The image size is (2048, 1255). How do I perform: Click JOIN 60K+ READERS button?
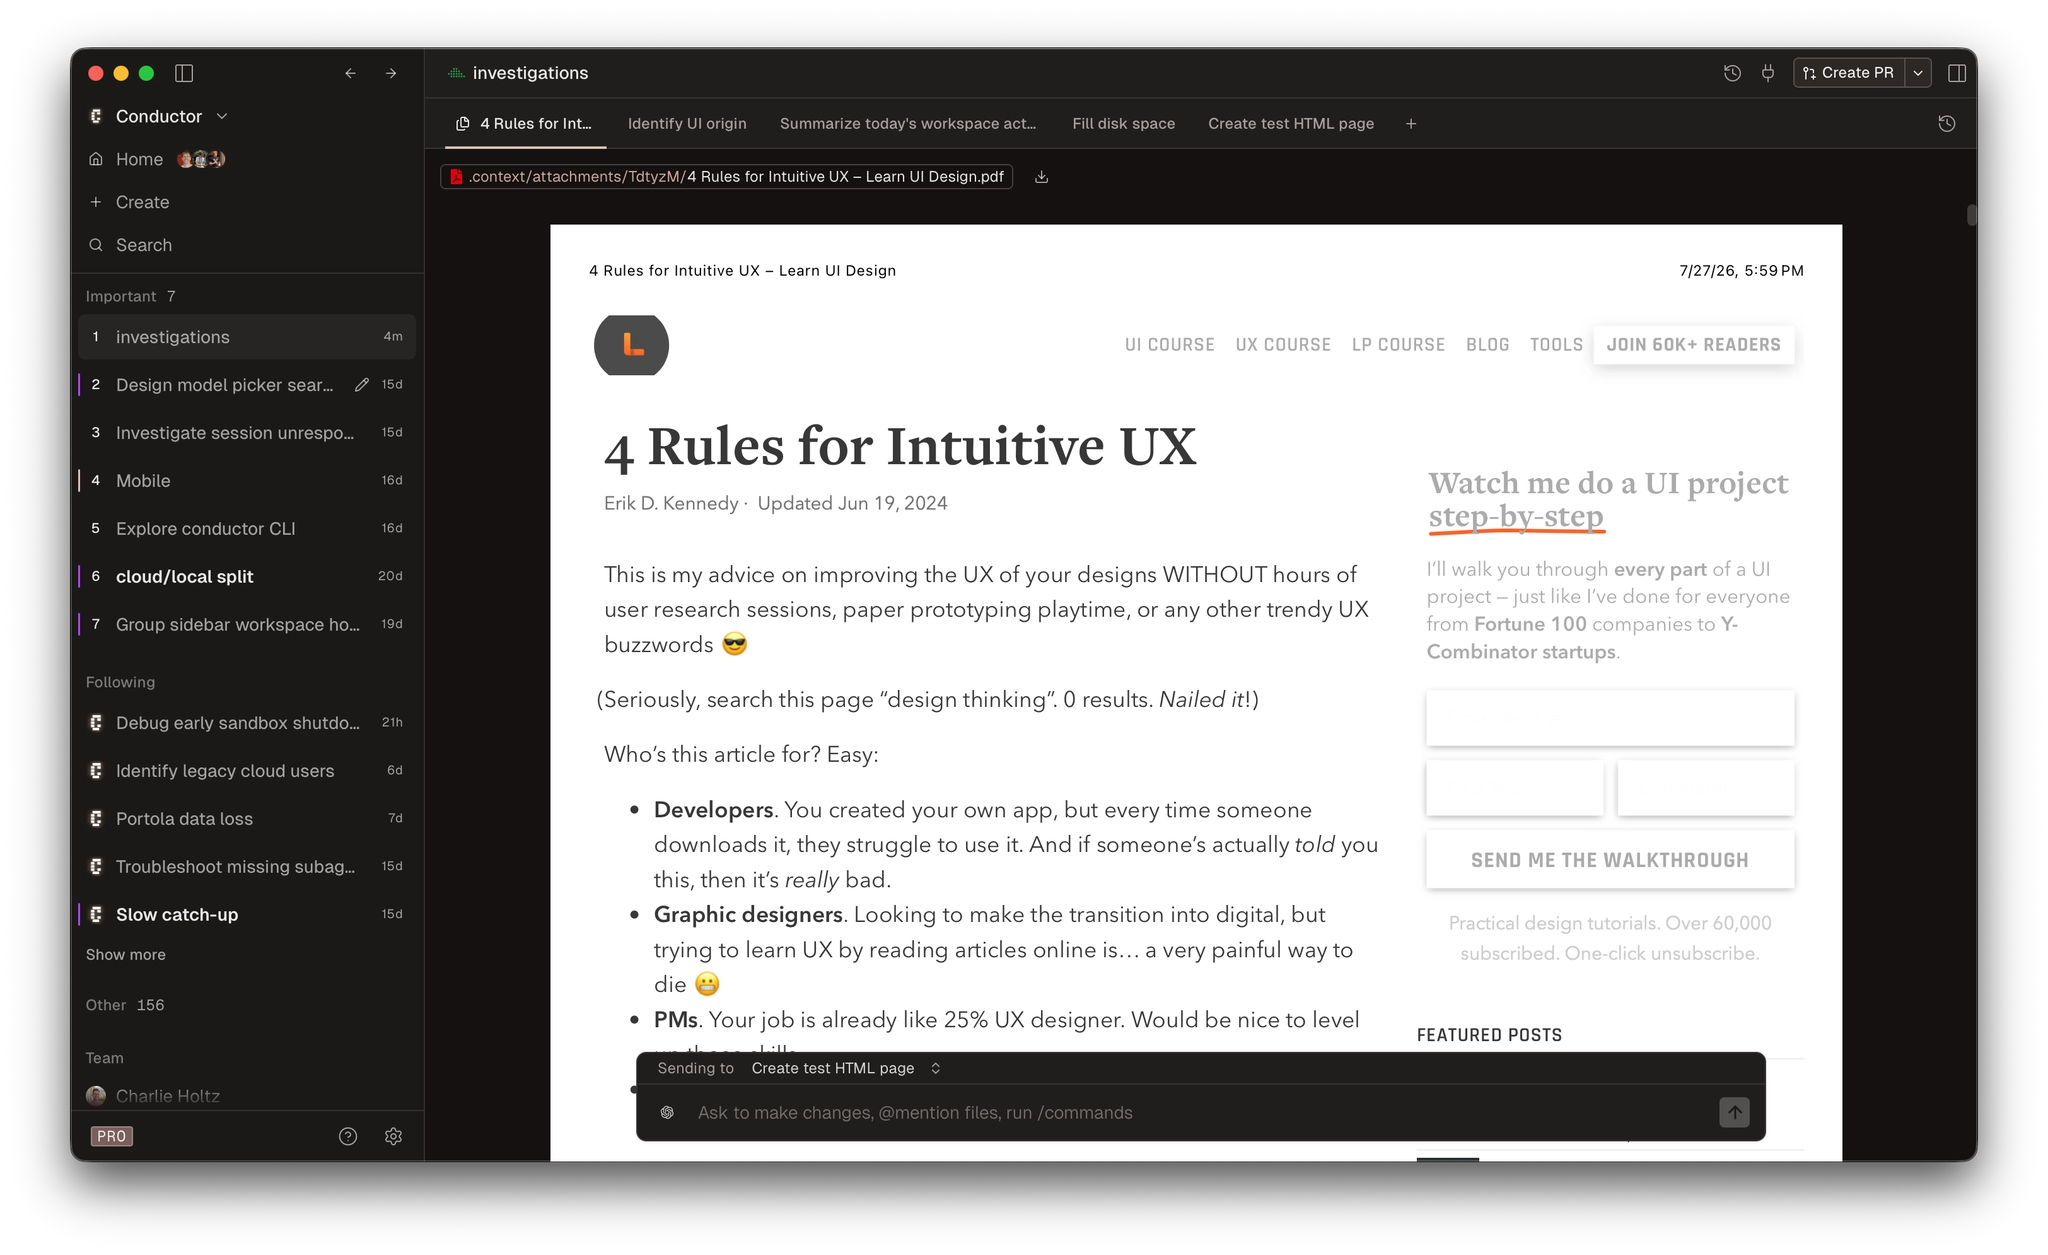(x=1693, y=345)
